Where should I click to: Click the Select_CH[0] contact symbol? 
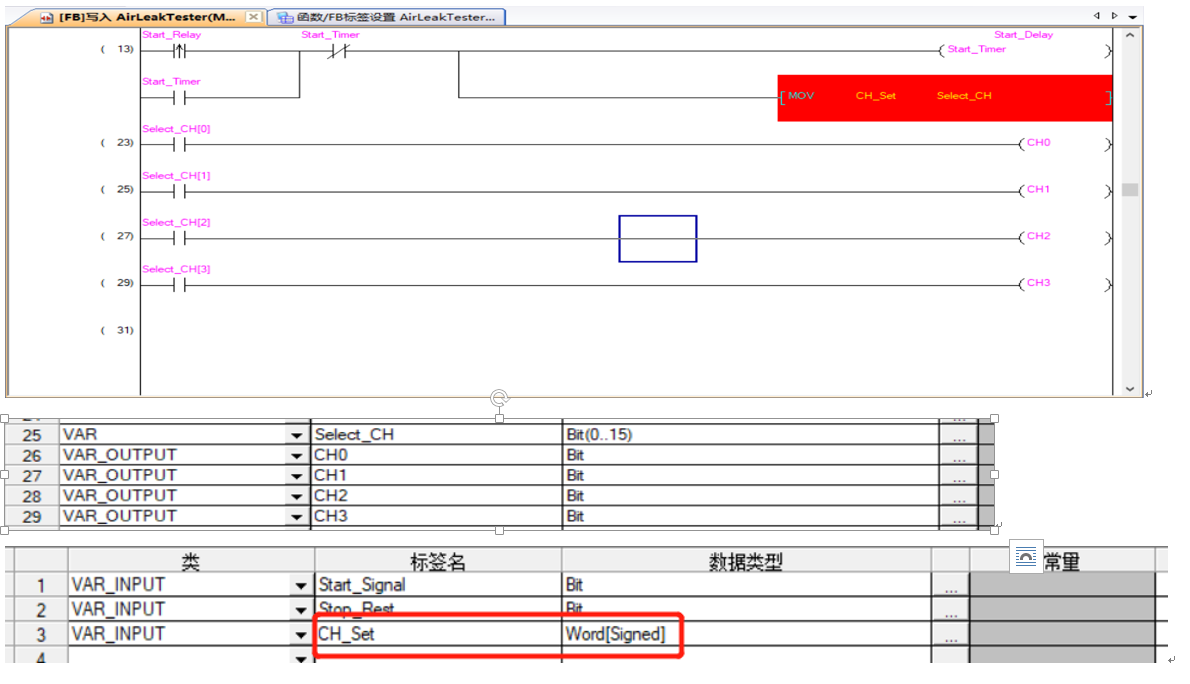click(x=178, y=144)
